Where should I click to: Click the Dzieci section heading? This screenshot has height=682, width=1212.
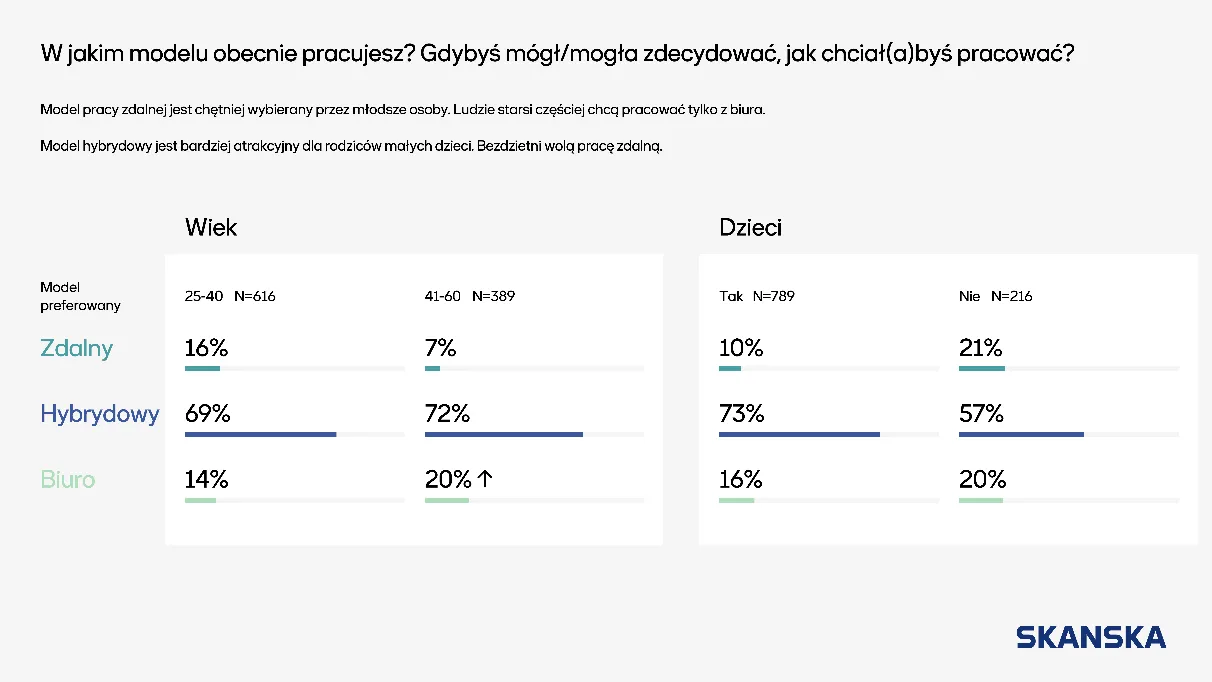click(x=750, y=227)
